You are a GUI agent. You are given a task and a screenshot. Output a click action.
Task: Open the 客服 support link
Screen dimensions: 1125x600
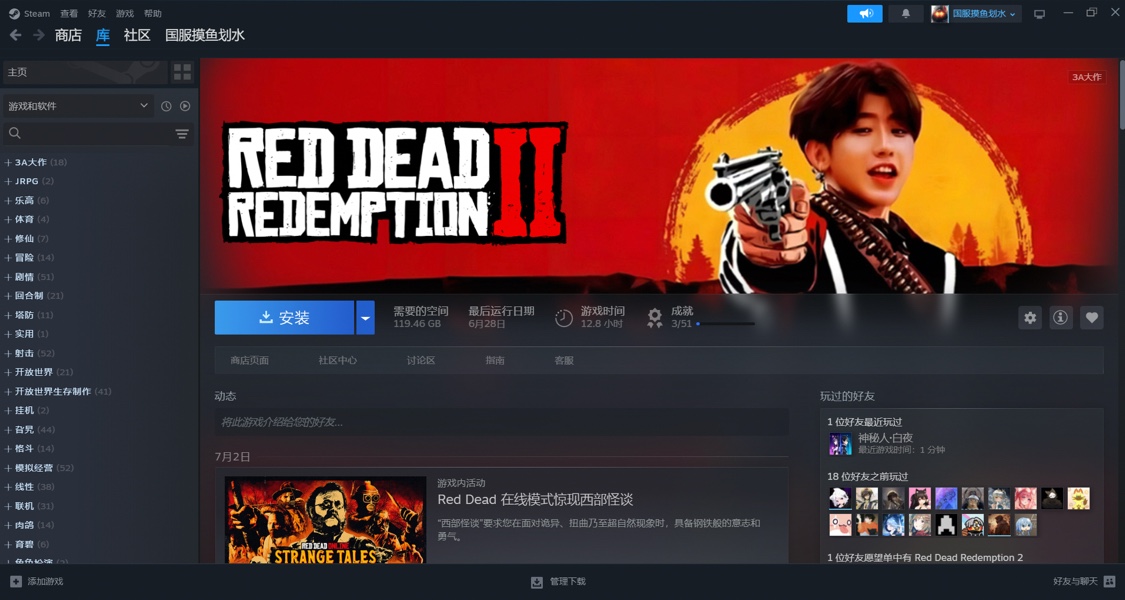pyautogui.click(x=564, y=360)
